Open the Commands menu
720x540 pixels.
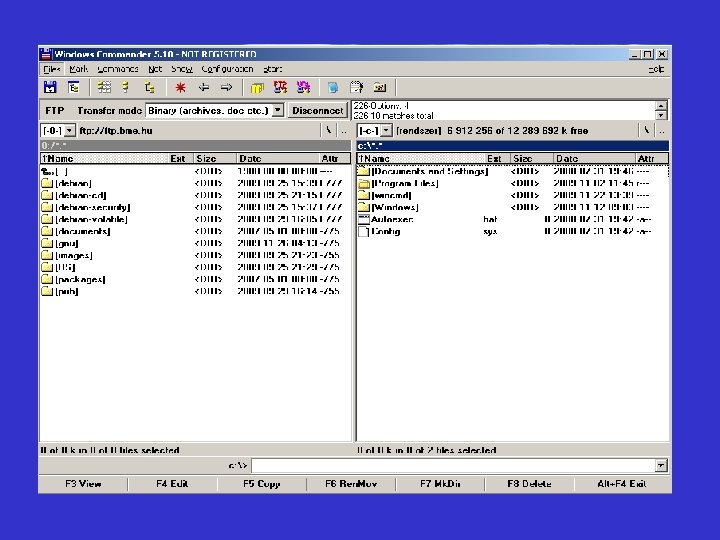[118, 69]
